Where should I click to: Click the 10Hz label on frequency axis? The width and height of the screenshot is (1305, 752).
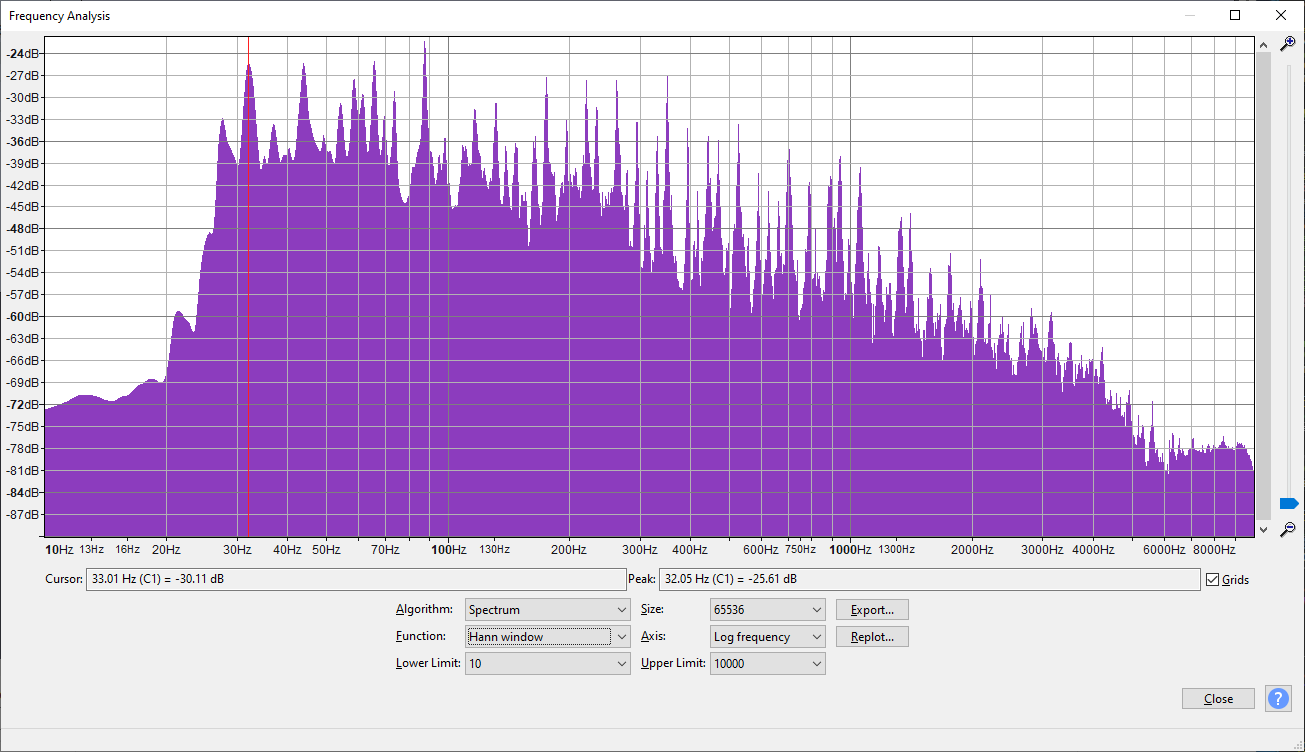pyautogui.click(x=59, y=549)
